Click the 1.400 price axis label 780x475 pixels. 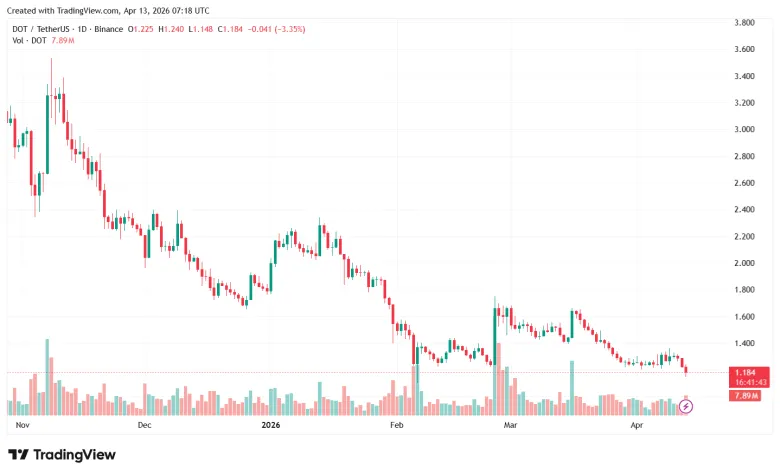744,343
